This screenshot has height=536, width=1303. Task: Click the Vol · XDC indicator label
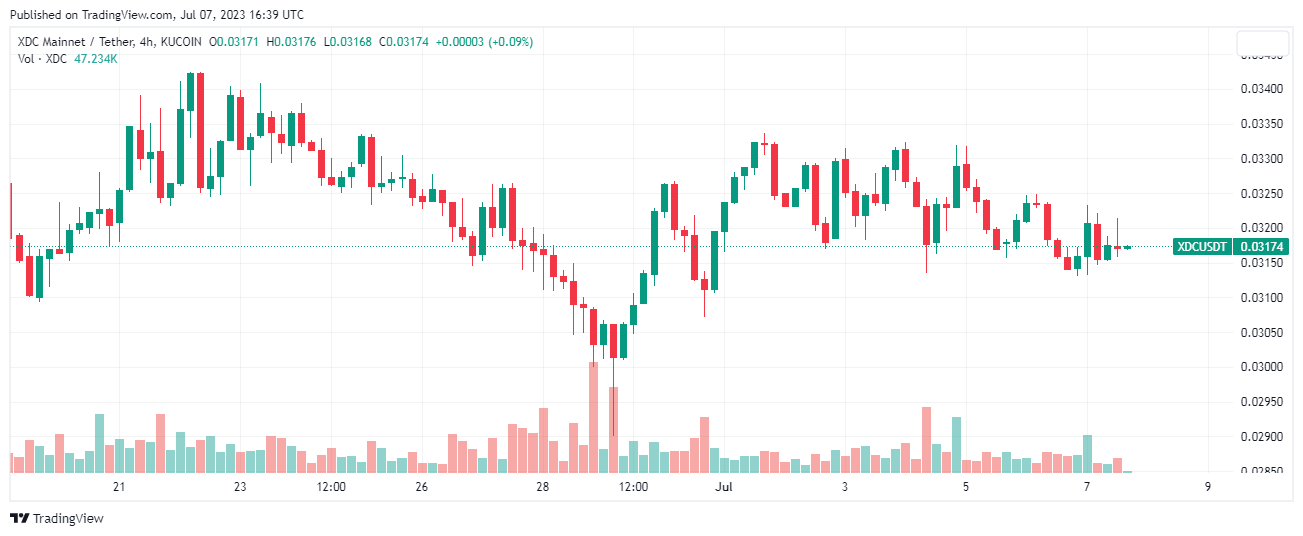click(x=42, y=59)
